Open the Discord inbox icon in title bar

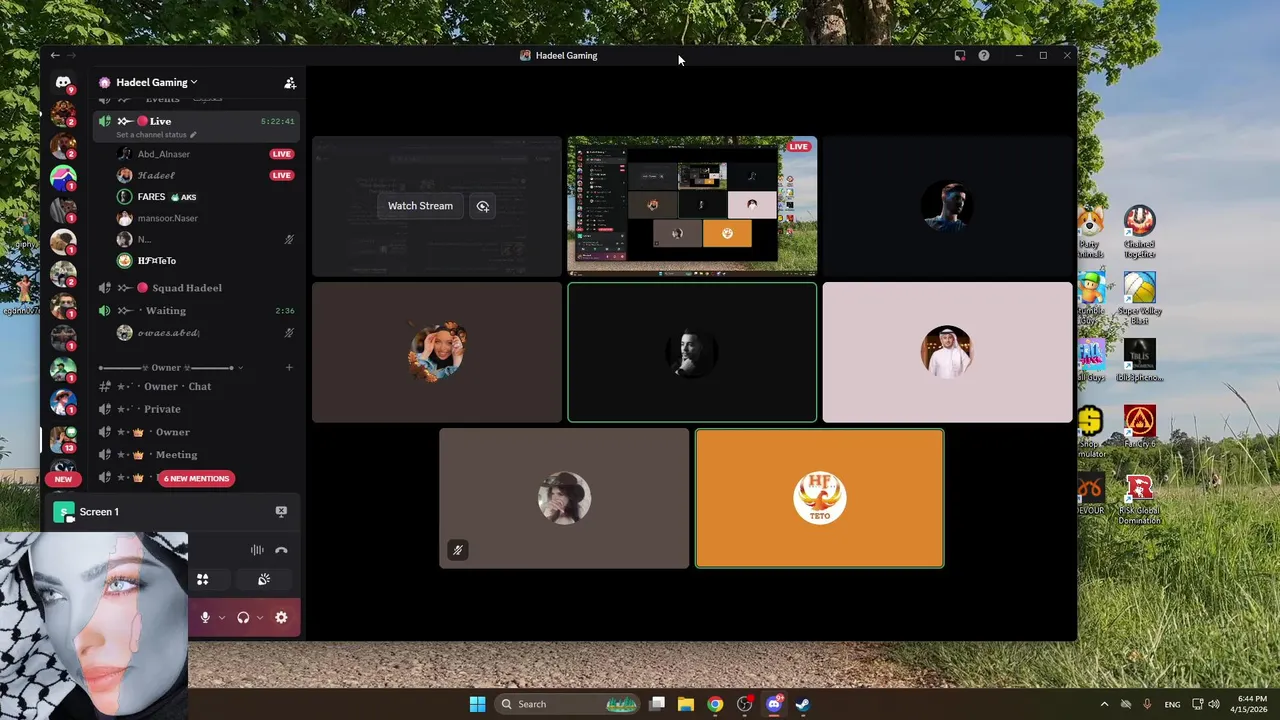960,56
